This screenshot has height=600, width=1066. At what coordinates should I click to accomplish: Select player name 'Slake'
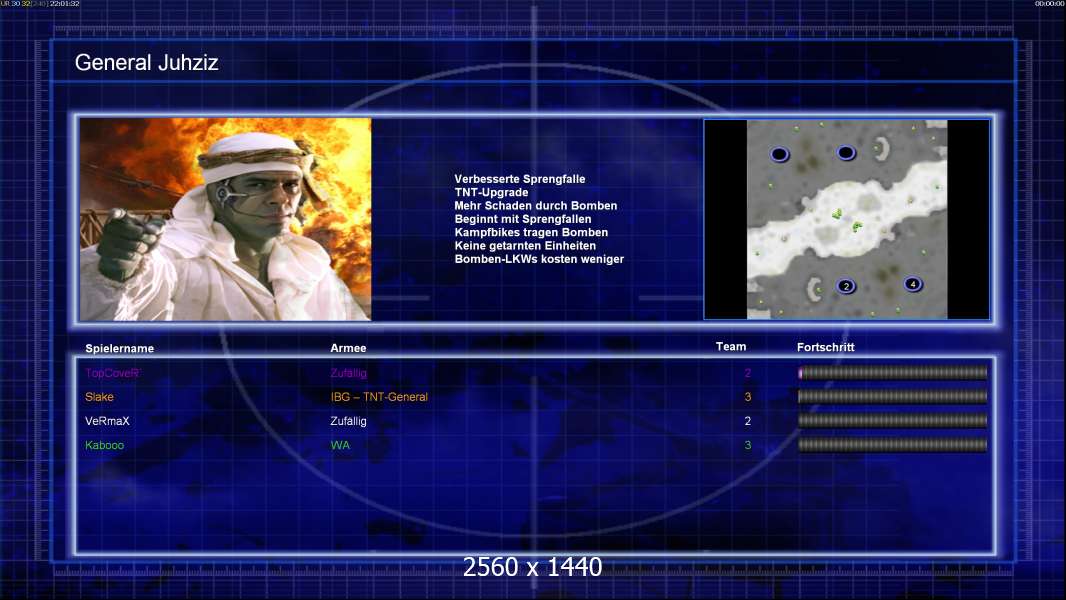pyautogui.click(x=99, y=397)
